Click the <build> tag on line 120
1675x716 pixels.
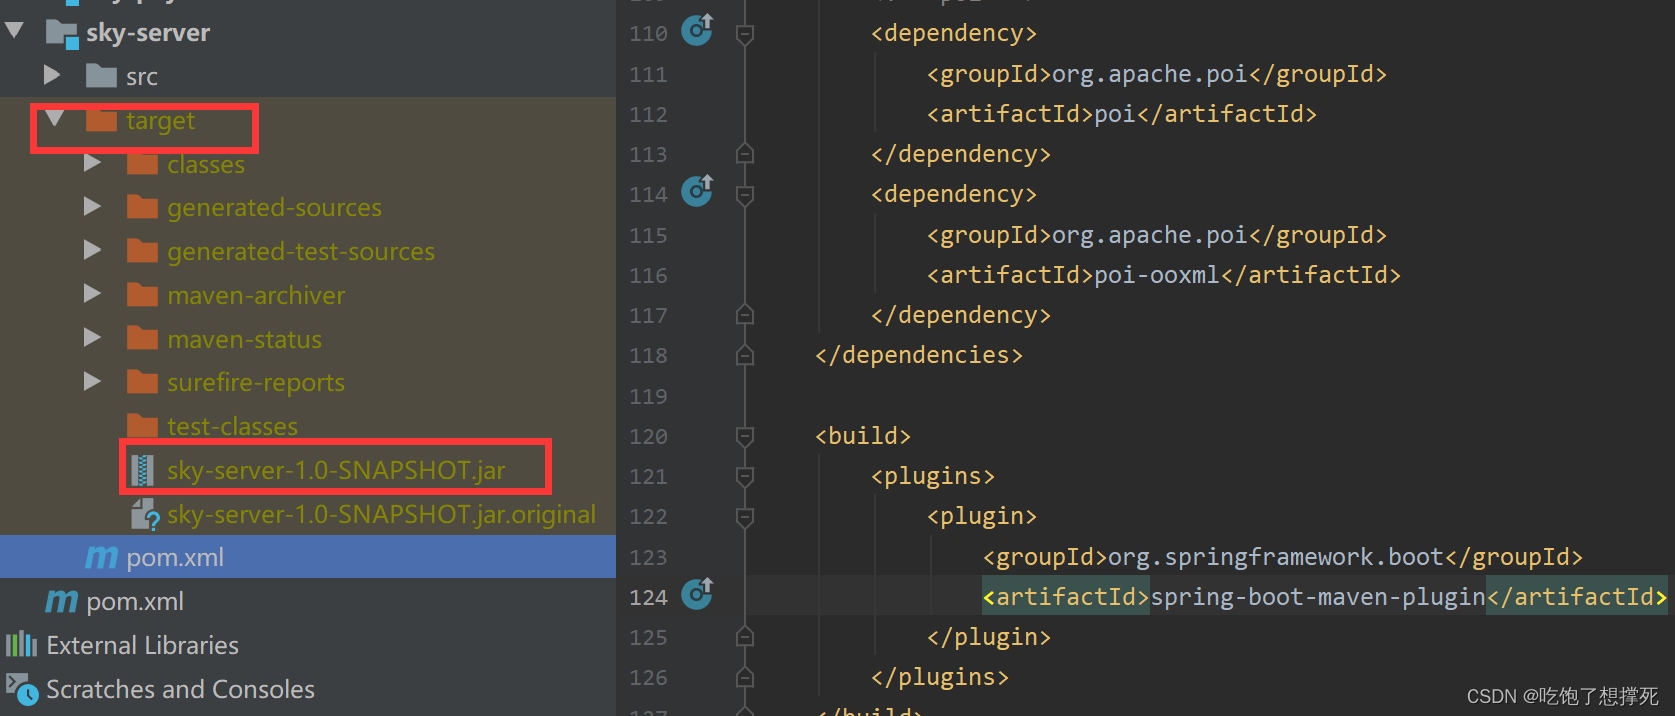point(863,436)
